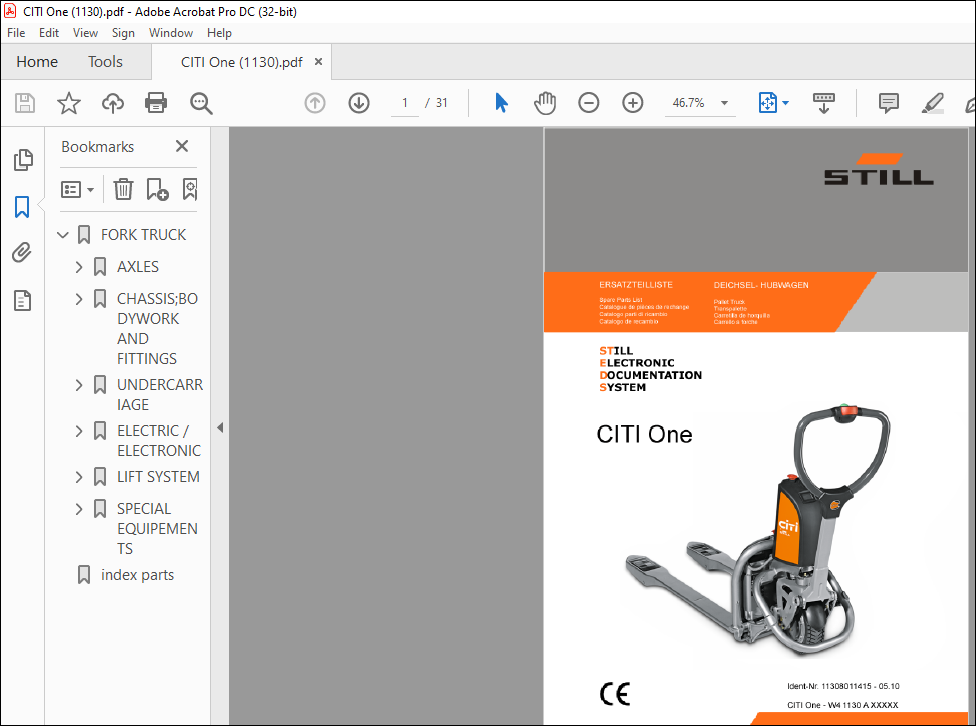Click the scrolling mode keyboard icon
The height and width of the screenshot is (726, 976).
coord(824,103)
